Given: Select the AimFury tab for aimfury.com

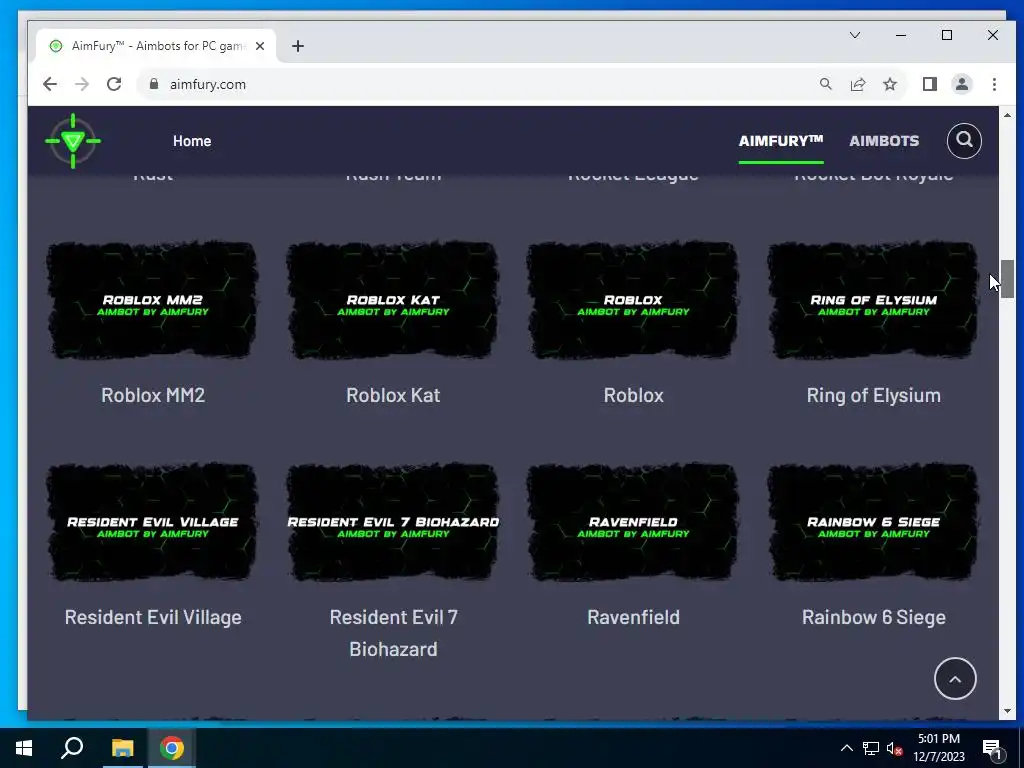Looking at the screenshot, I should pos(157,46).
